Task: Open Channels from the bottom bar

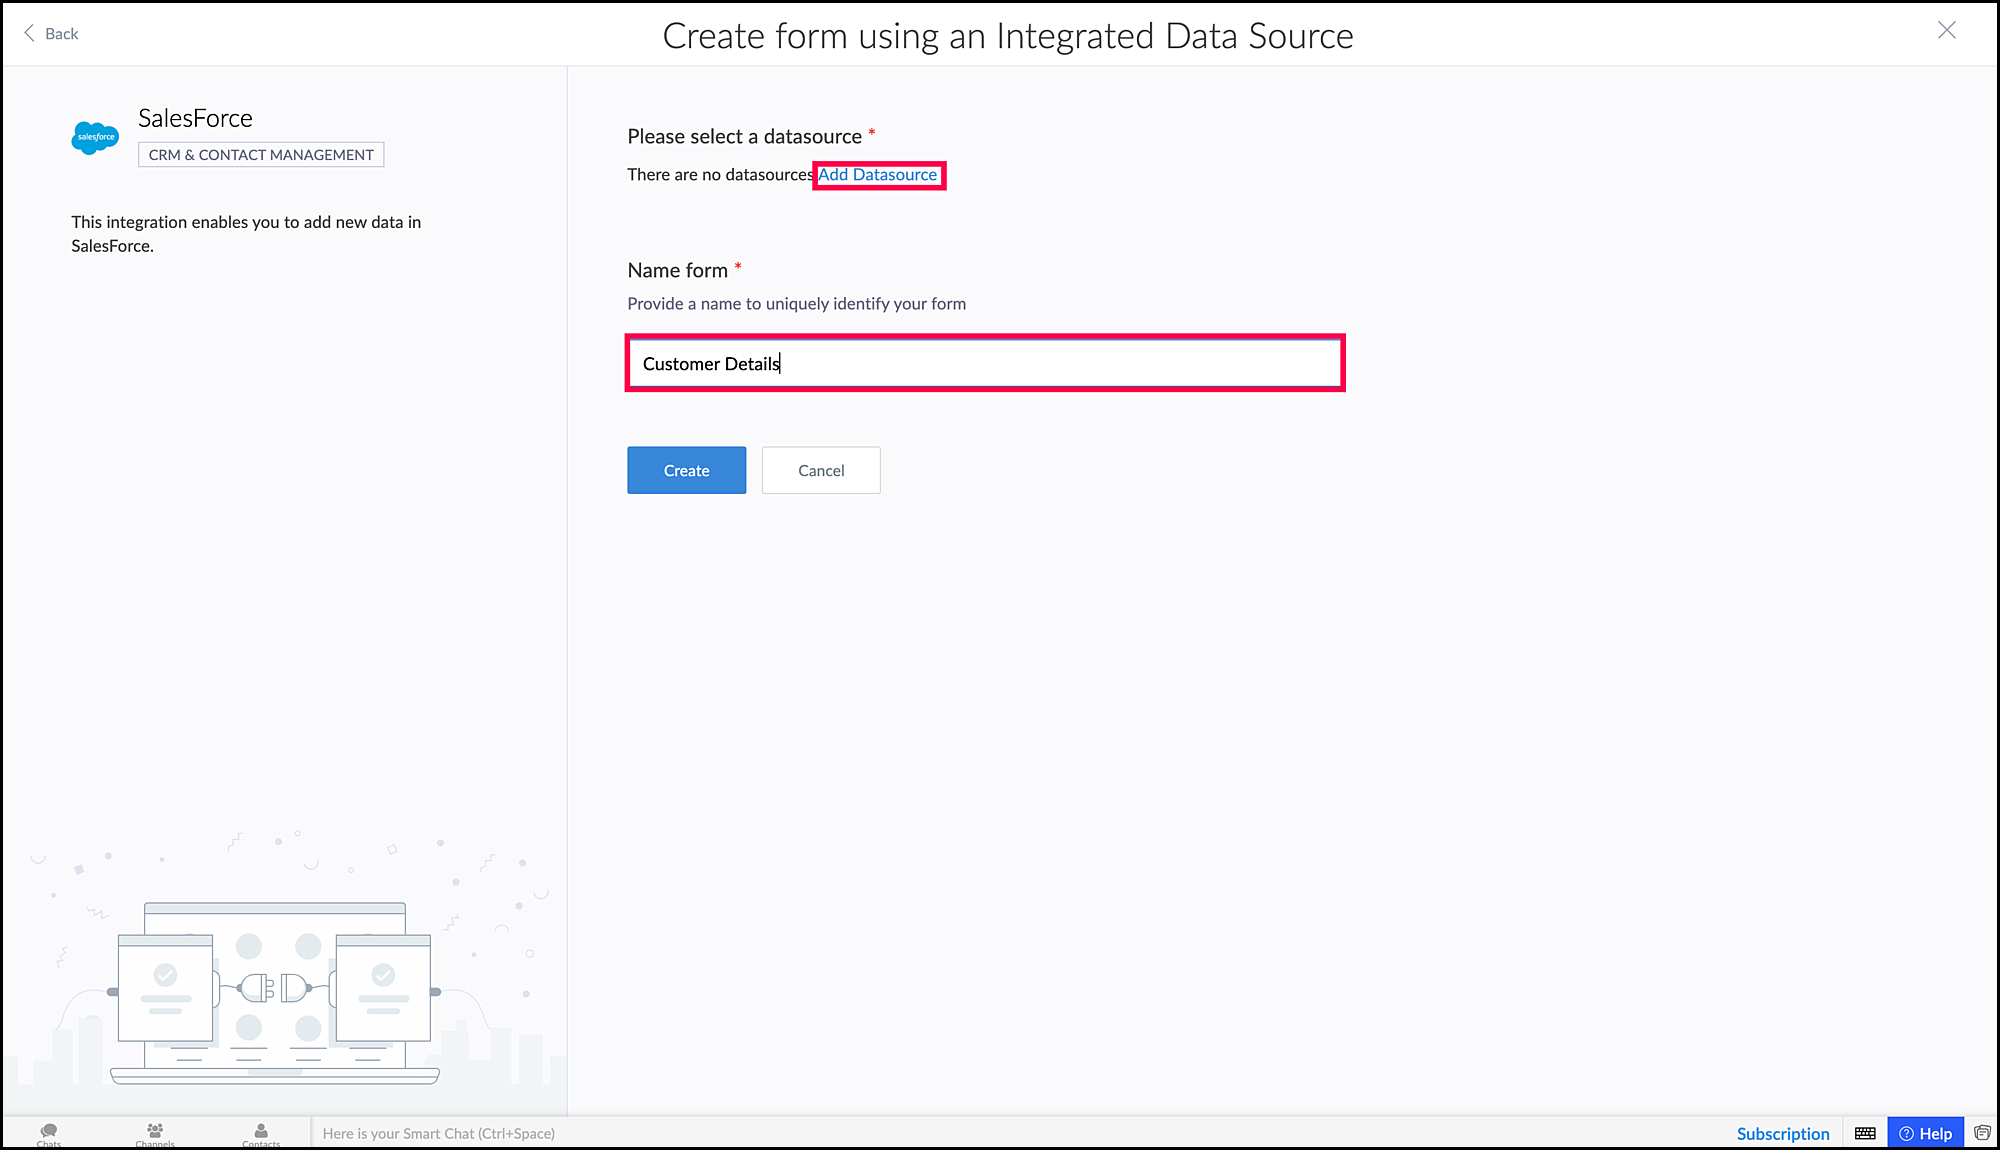Action: [x=155, y=1133]
